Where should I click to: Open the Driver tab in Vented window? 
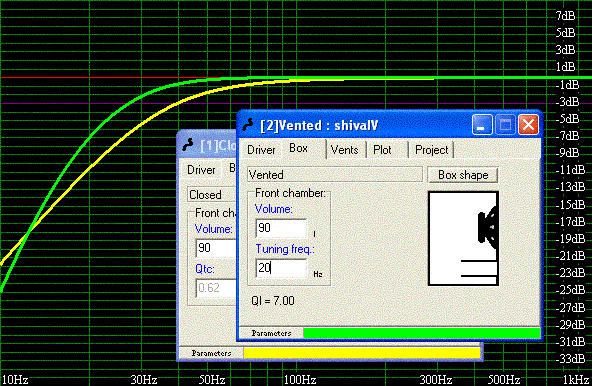click(261, 150)
